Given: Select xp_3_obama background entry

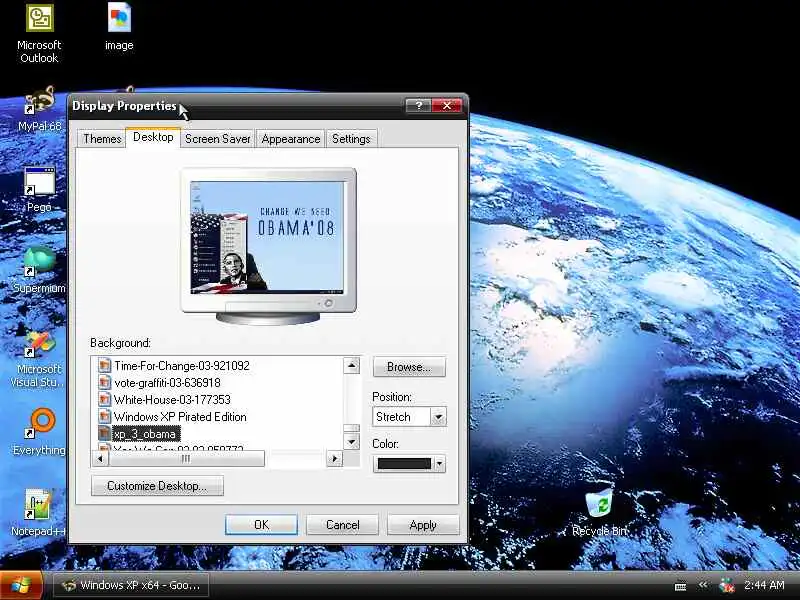Looking at the screenshot, I should pos(145,434).
